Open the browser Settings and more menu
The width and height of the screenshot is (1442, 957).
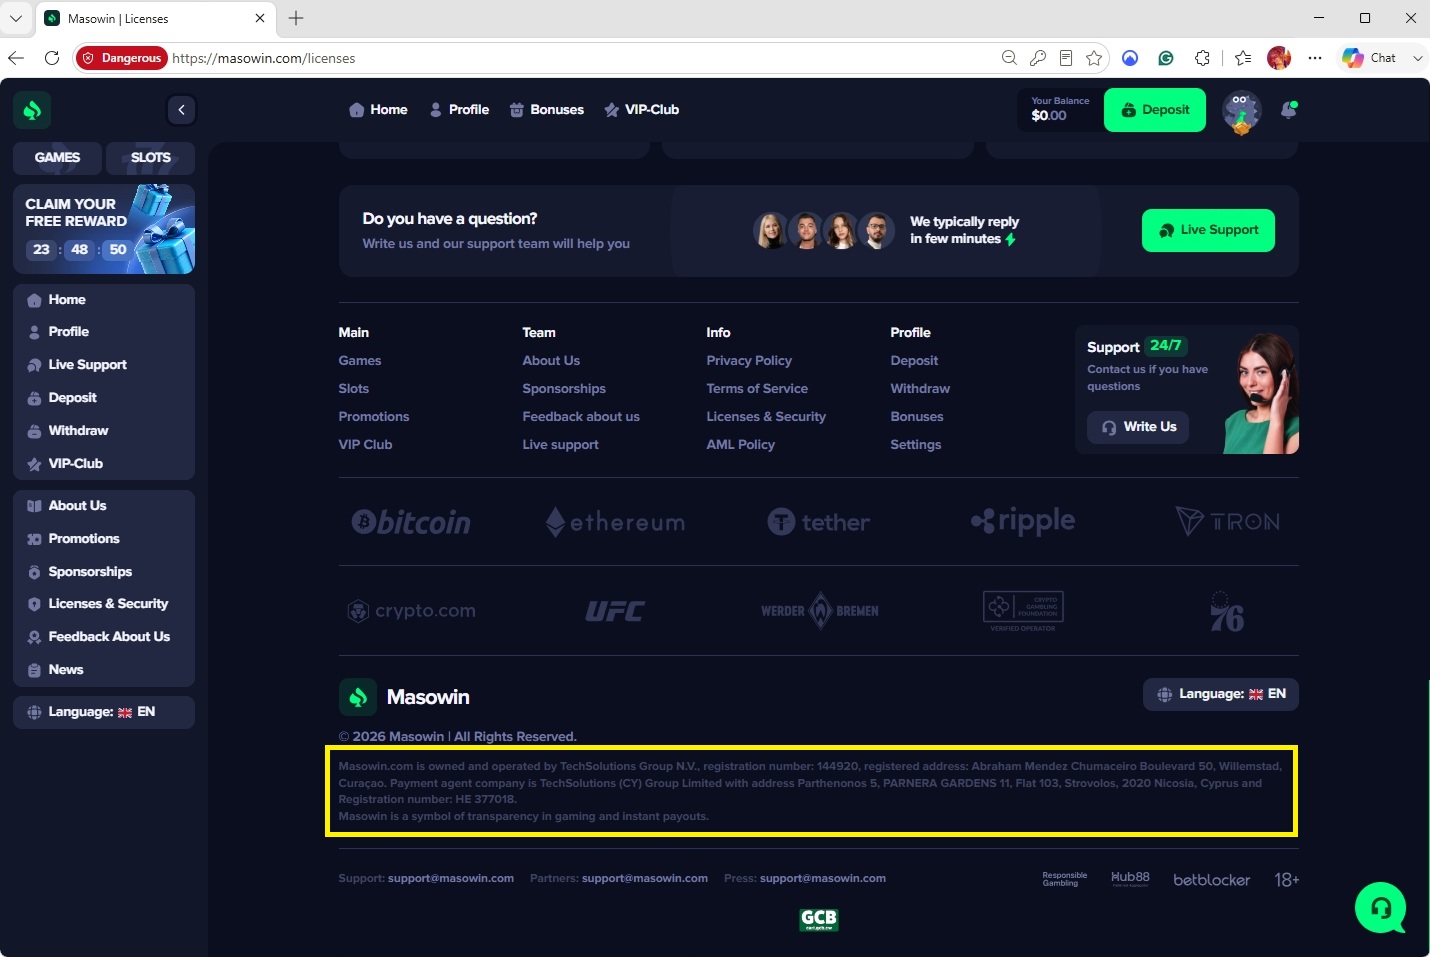point(1315,58)
